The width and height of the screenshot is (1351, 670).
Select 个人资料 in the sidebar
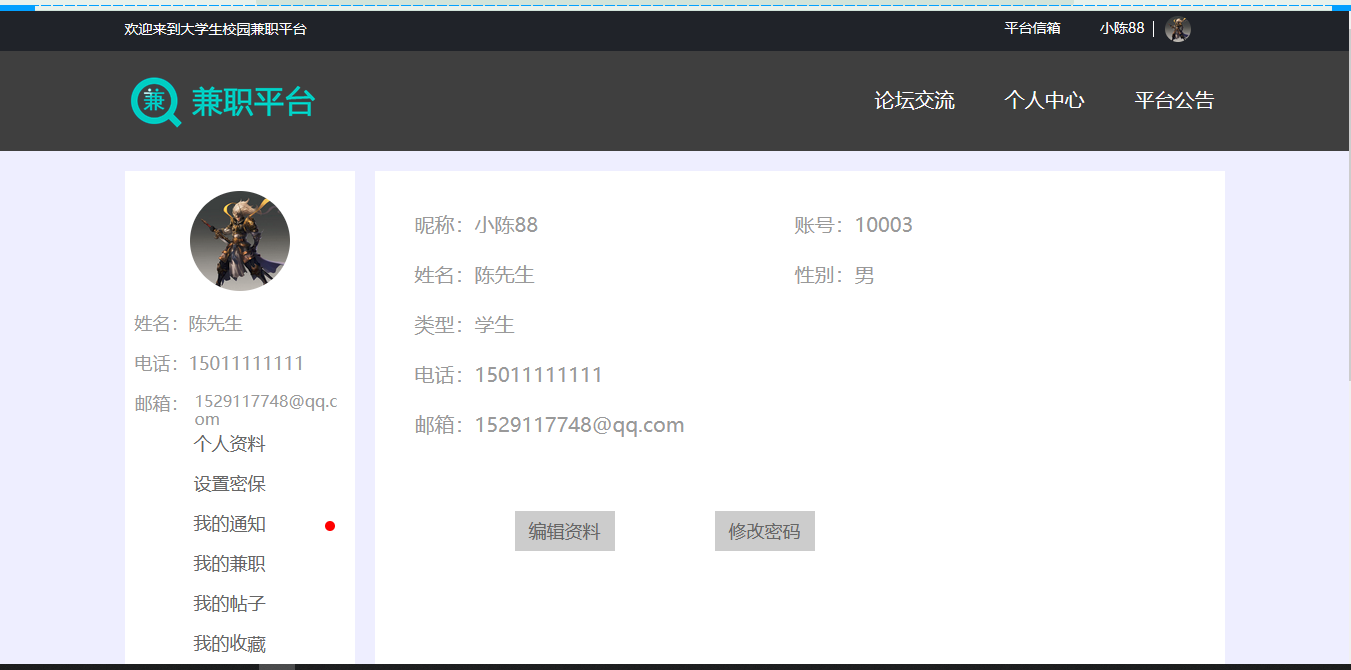click(x=231, y=443)
